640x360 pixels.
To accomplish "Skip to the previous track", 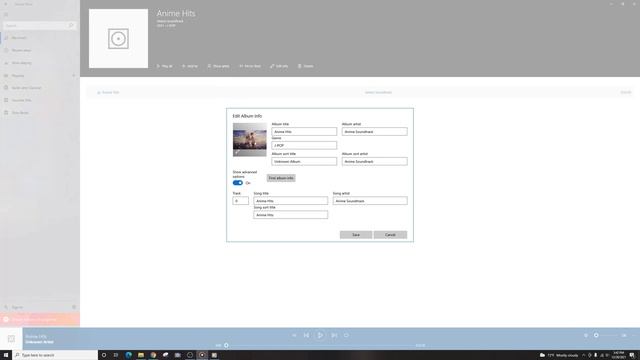I will pyautogui.click(x=306, y=335).
